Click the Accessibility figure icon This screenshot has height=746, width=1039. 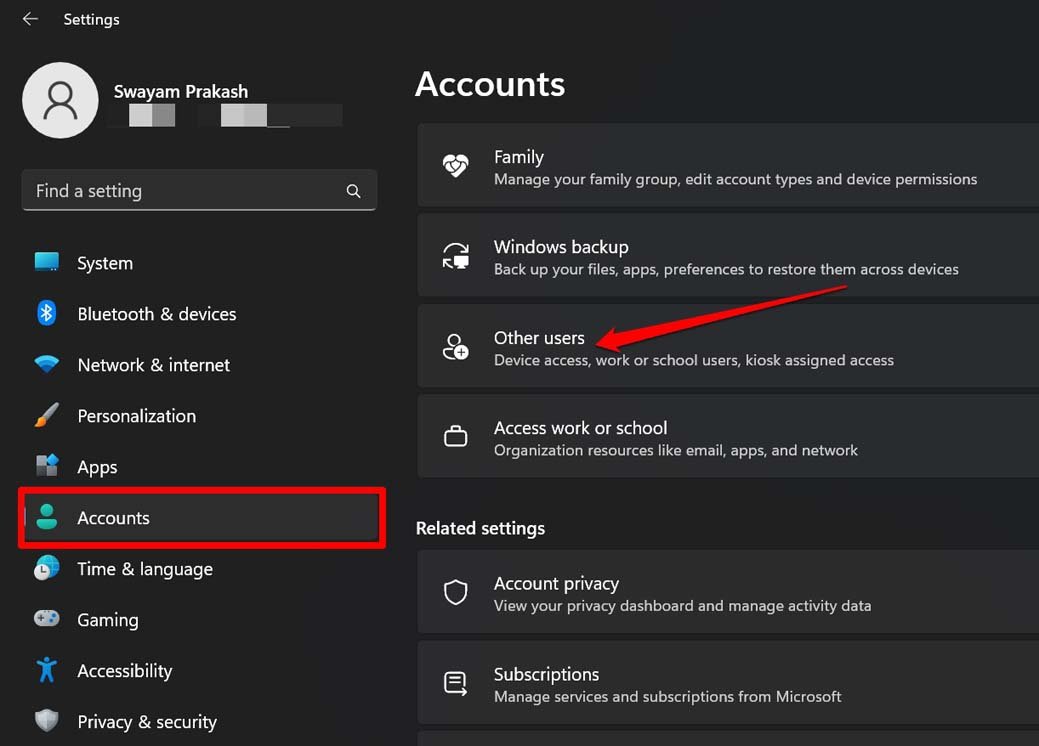(47, 670)
